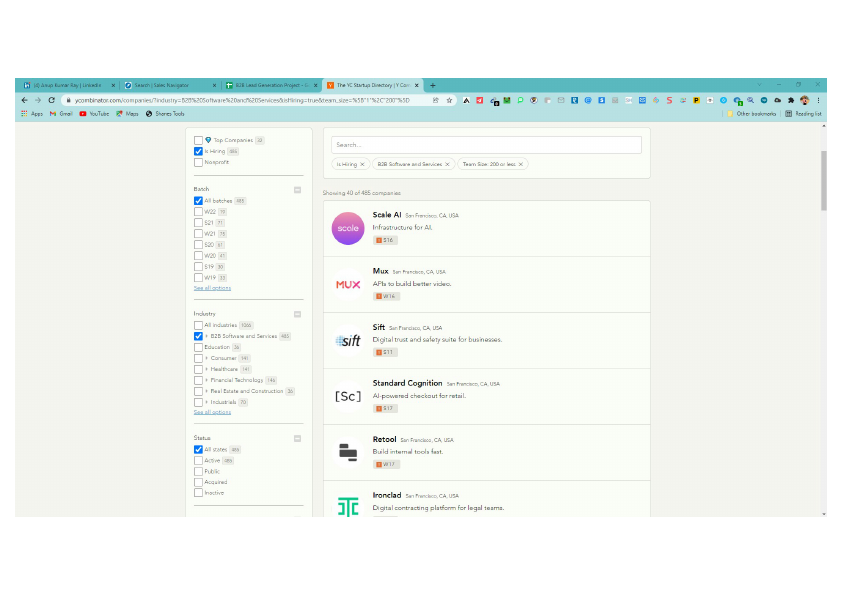Viewport: 842px width, 595px height.
Task: Open the Chrome three-dot menu
Action: pos(818,100)
